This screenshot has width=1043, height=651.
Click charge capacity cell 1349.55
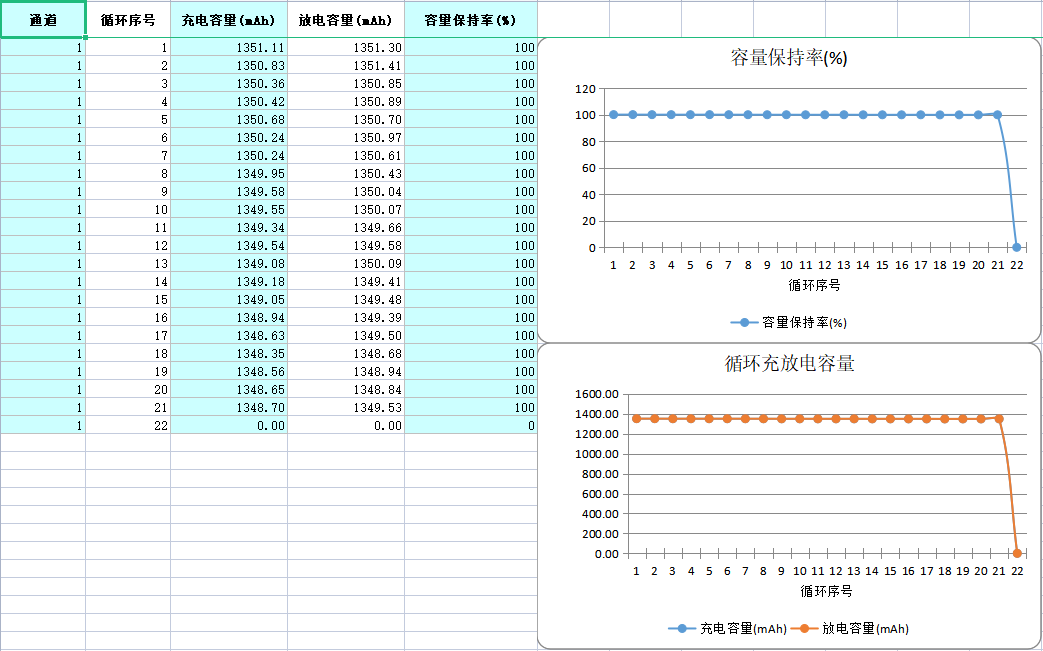(229, 209)
